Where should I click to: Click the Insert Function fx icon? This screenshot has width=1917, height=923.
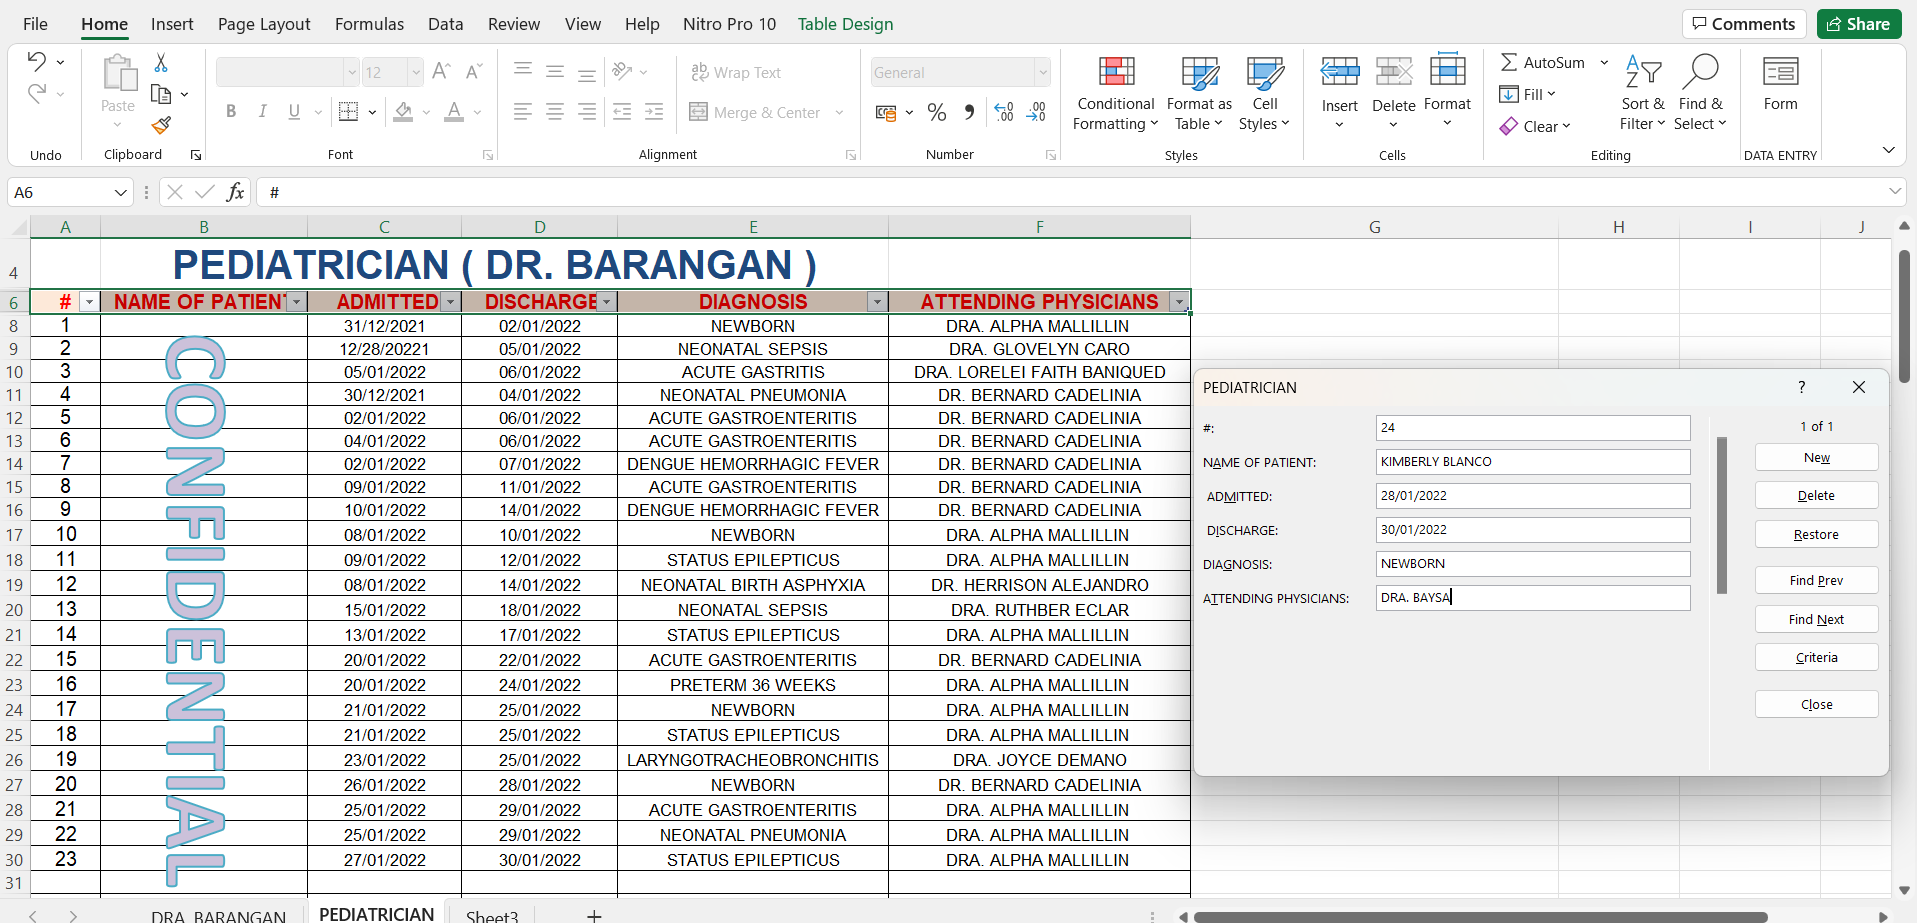click(x=235, y=192)
